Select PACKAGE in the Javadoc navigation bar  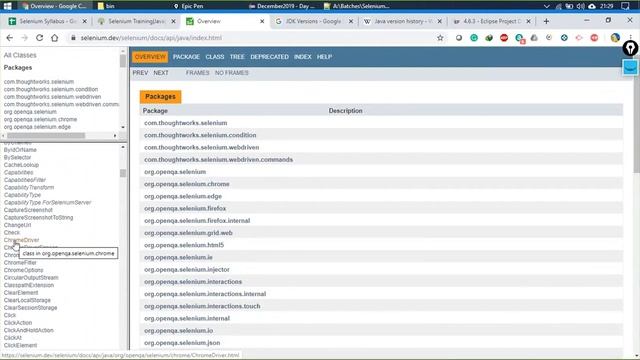point(186,57)
